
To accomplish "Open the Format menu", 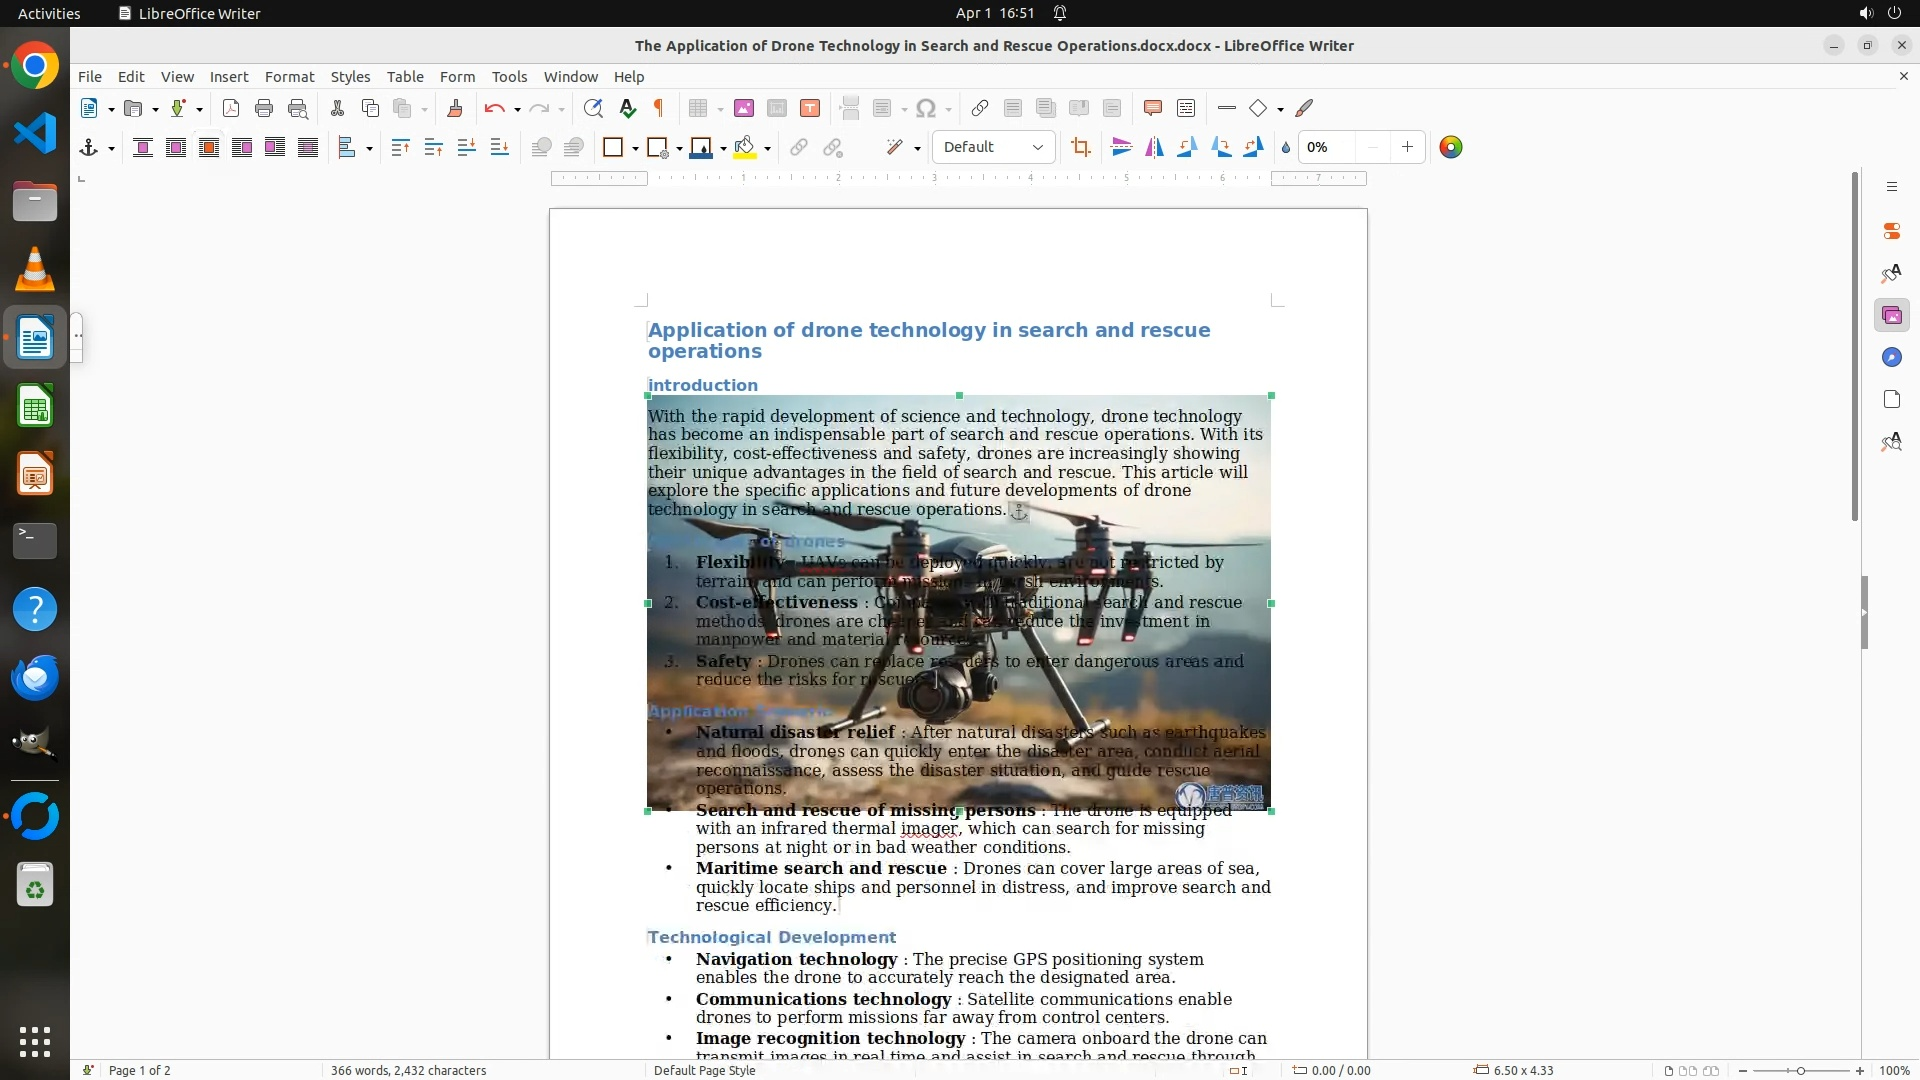I will (x=289, y=77).
